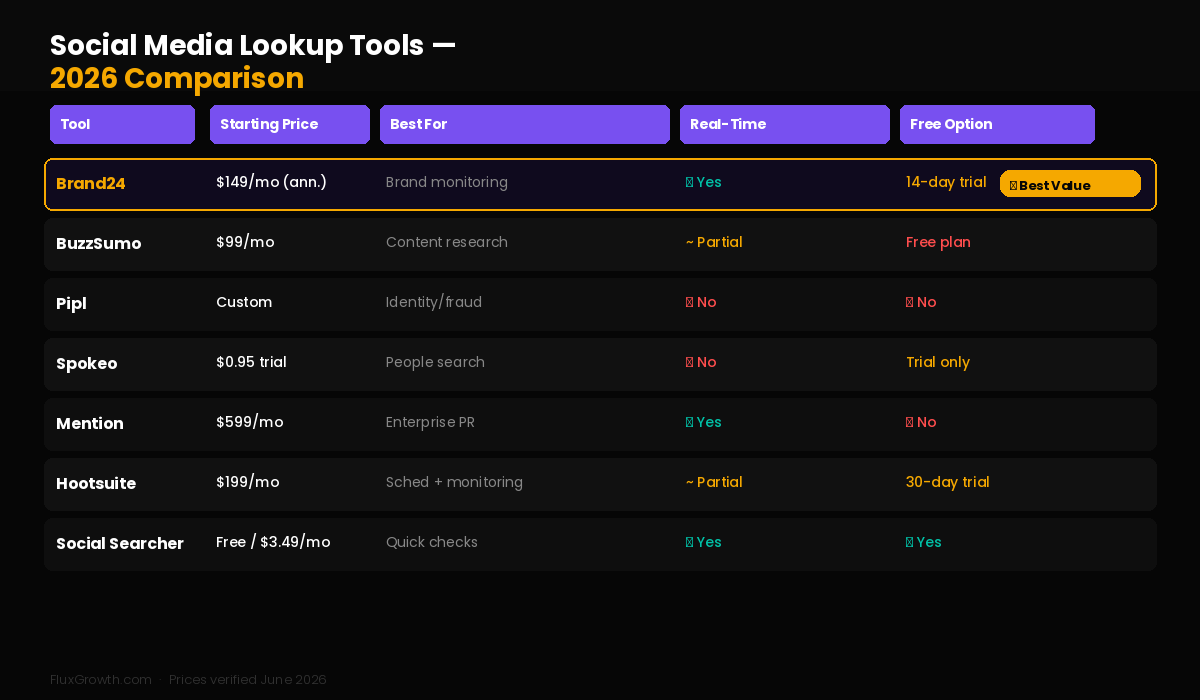Click the Tool column header
The width and height of the screenshot is (1200, 700).
coord(122,124)
